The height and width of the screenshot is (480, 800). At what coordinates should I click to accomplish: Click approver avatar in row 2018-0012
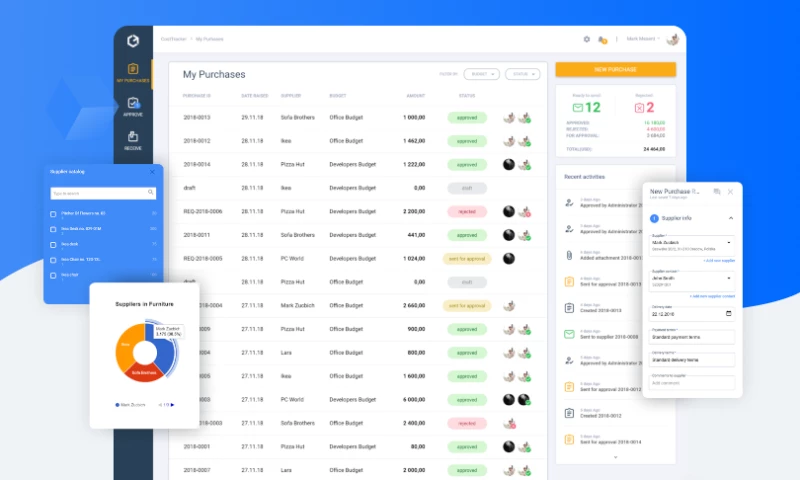(524, 141)
